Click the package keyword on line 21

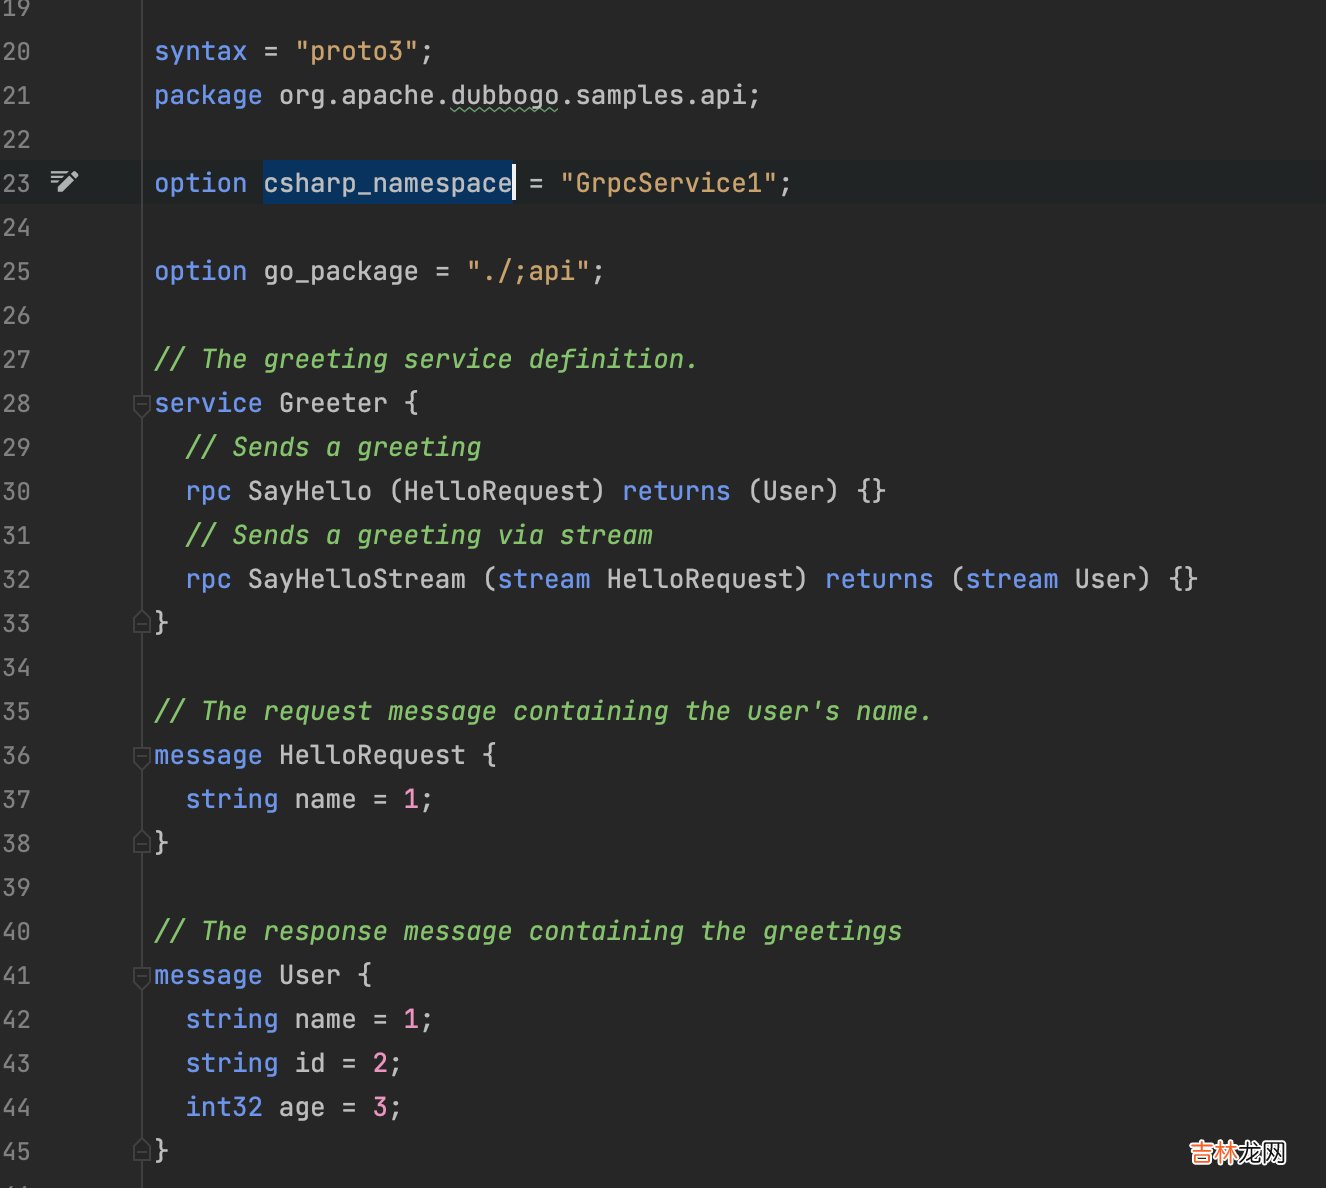[x=209, y=95]
